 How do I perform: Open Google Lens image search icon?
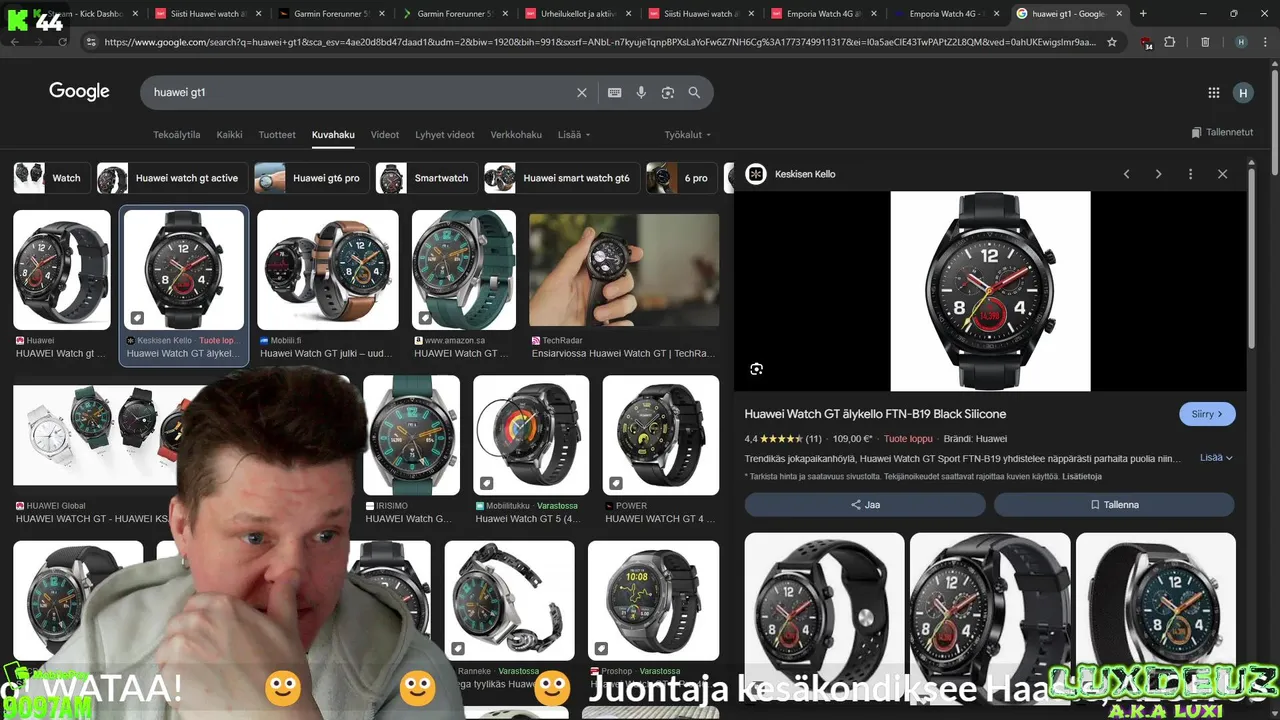(668, 92)
